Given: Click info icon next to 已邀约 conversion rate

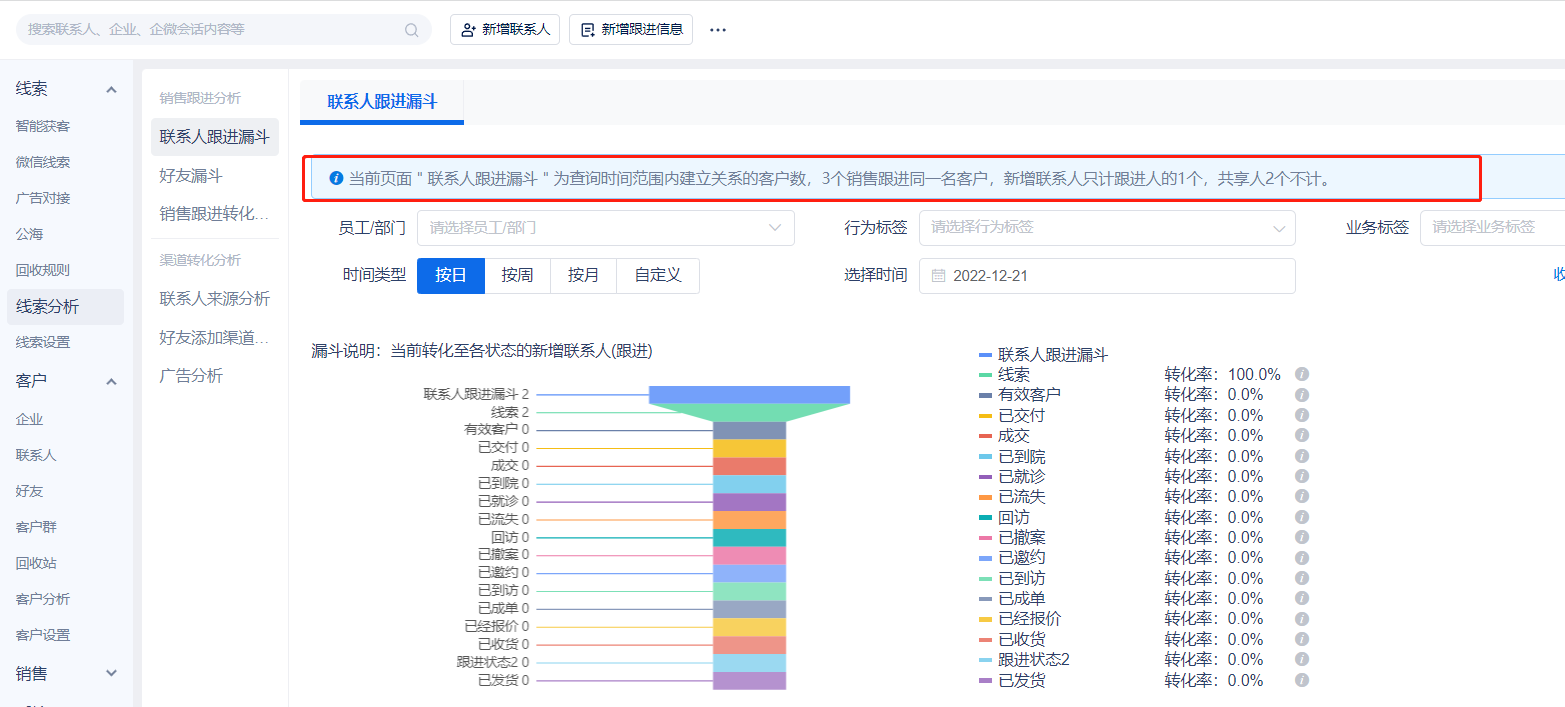Looking at the screenshot, I should pyautogui.click(x=1302, y=557).
